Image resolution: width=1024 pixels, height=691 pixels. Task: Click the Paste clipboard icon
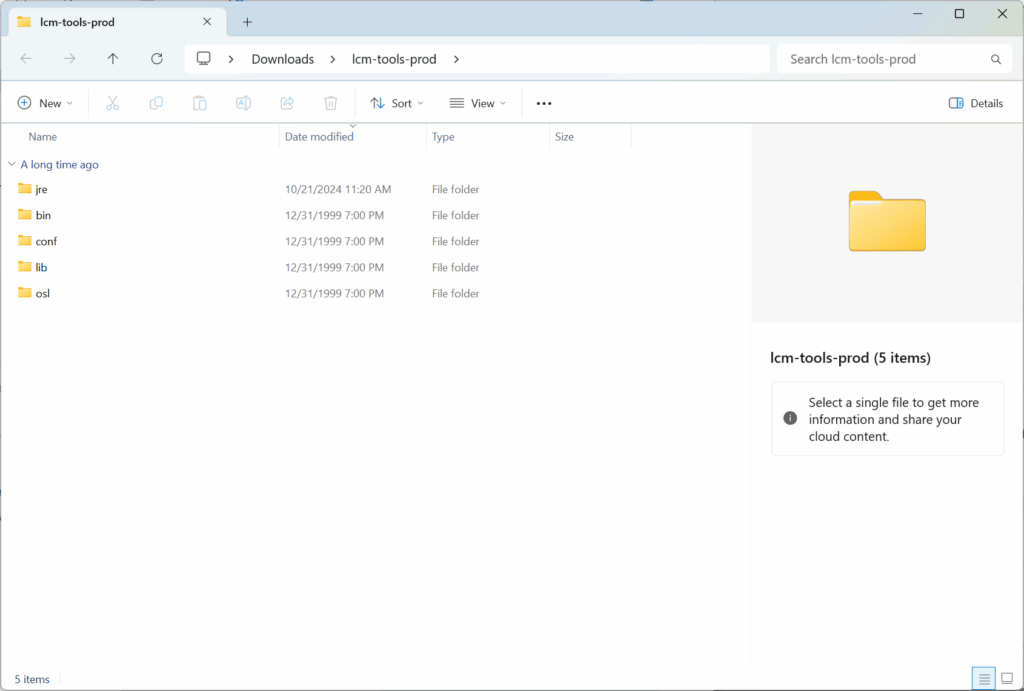[x=200, y=103]
